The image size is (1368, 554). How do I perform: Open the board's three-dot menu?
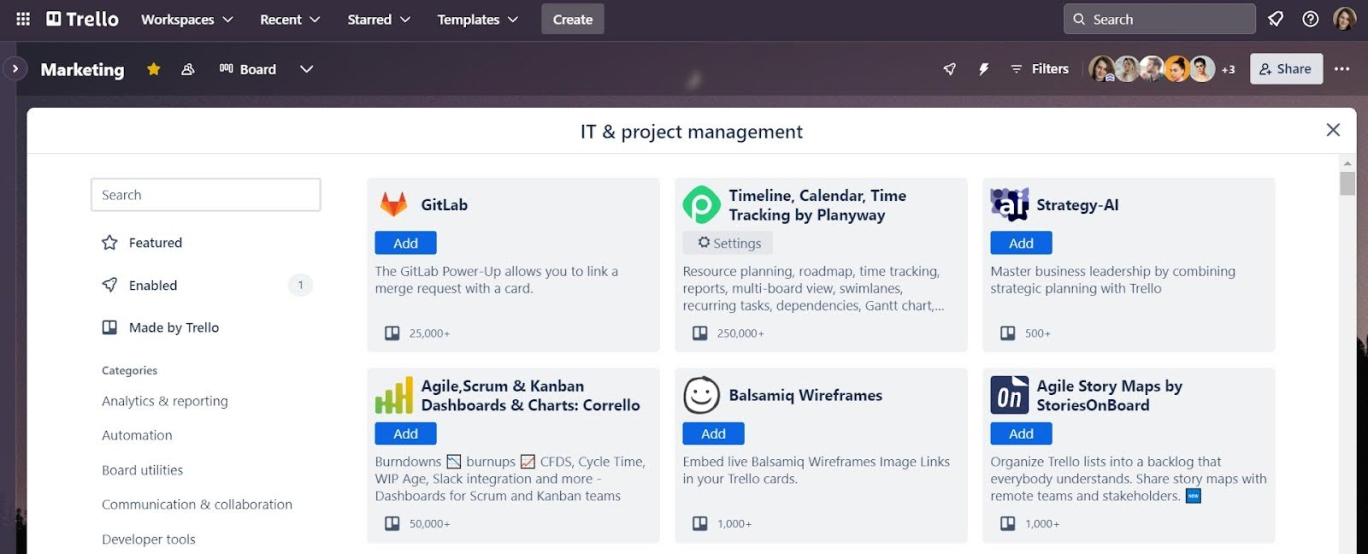click(x=1342, y=69)
